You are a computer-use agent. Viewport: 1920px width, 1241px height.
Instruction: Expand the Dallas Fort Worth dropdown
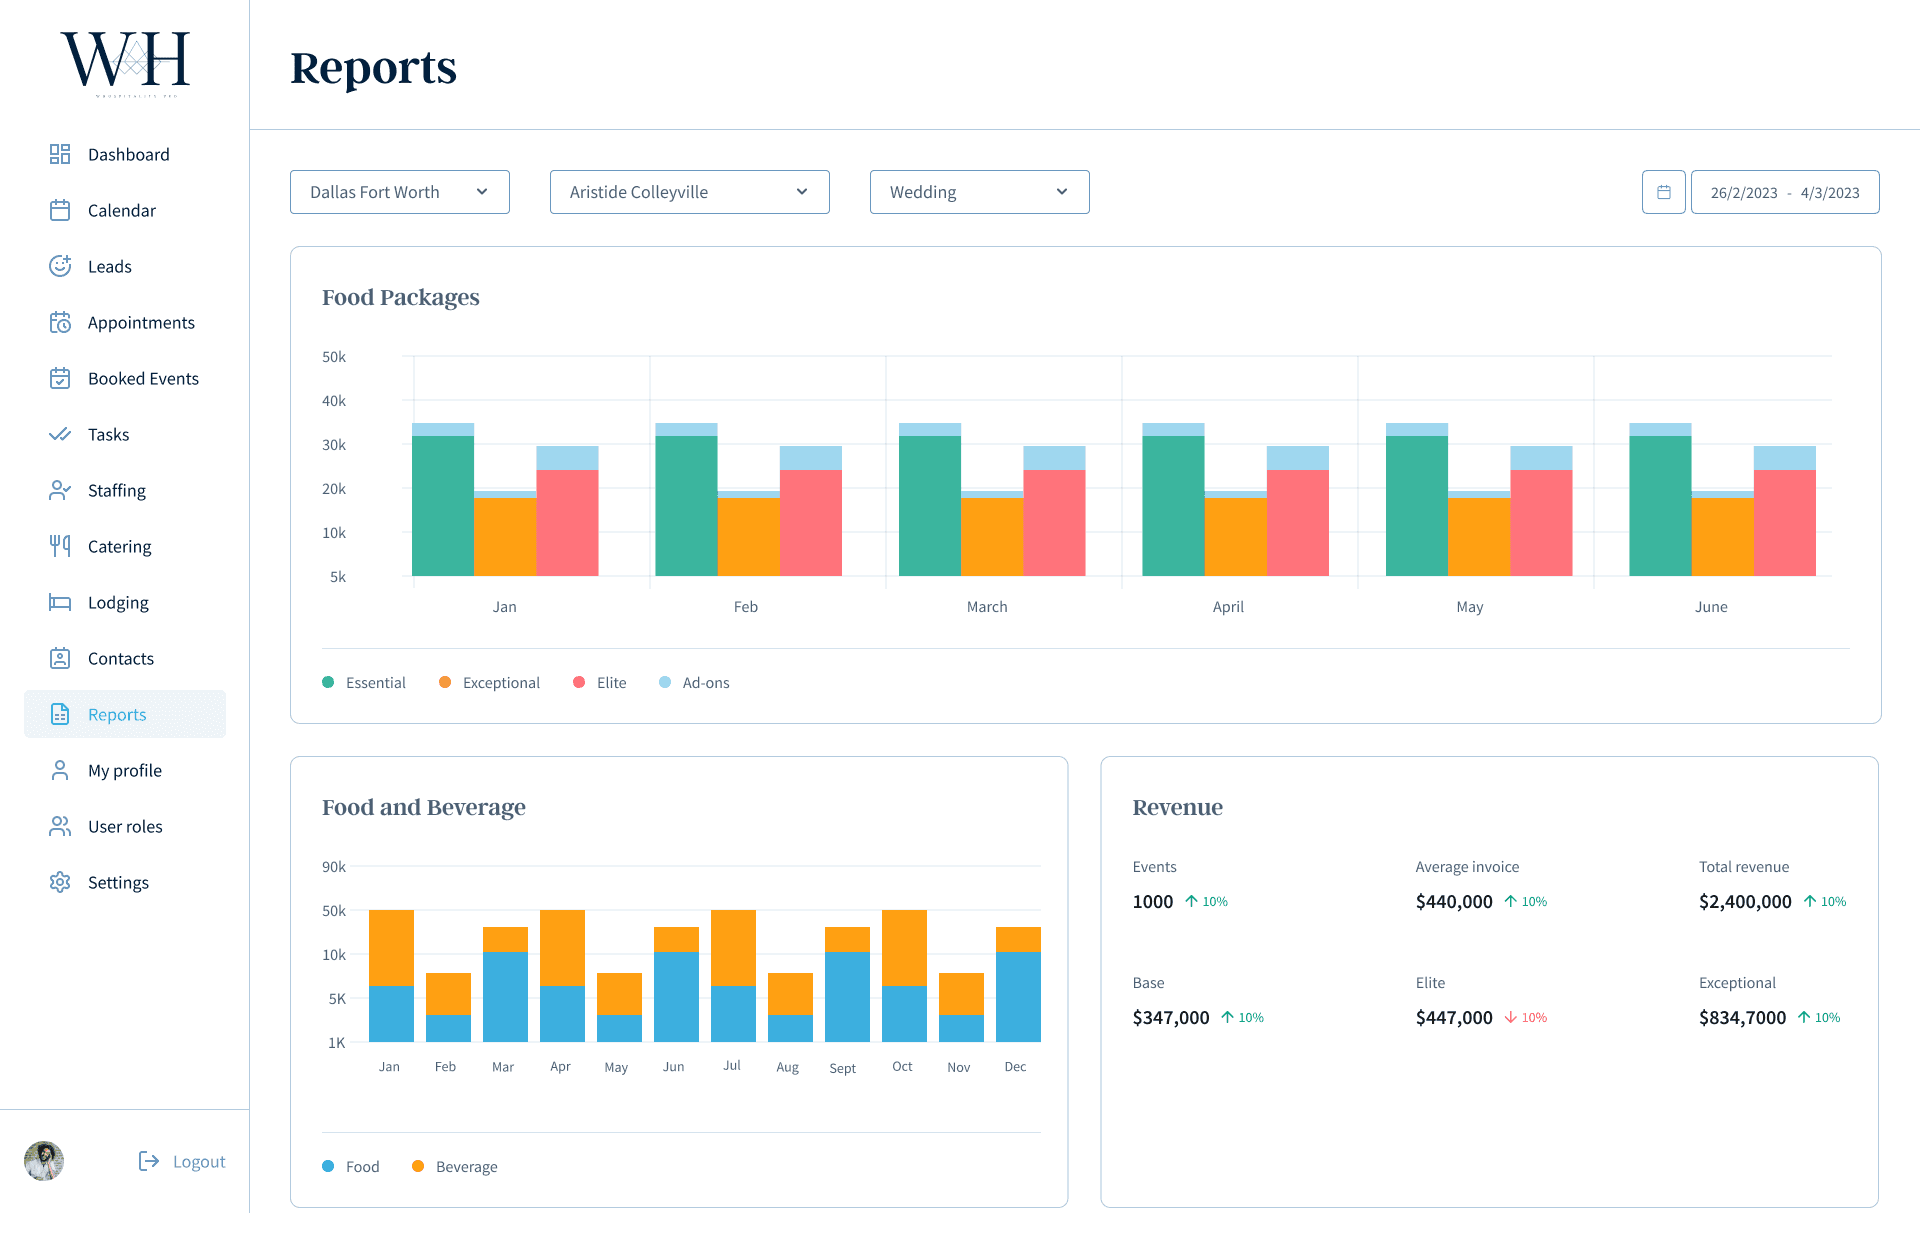(x=400, y=192)
